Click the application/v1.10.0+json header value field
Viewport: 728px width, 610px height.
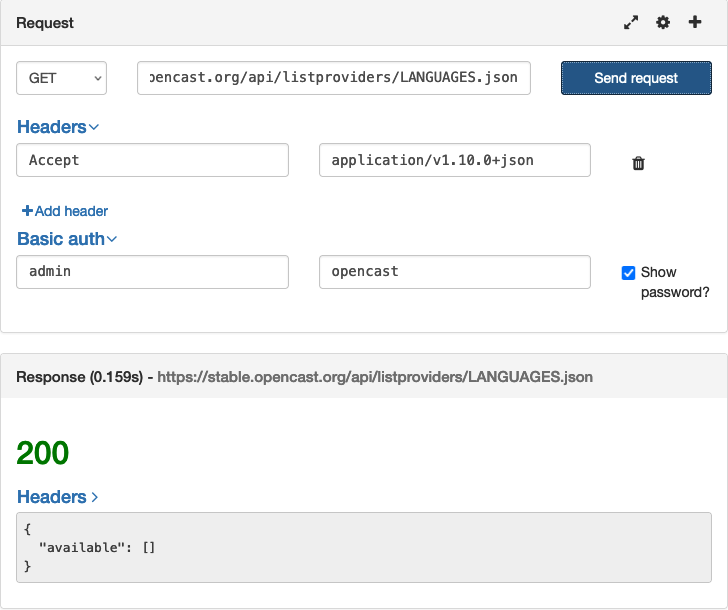(x=455, y=160)
